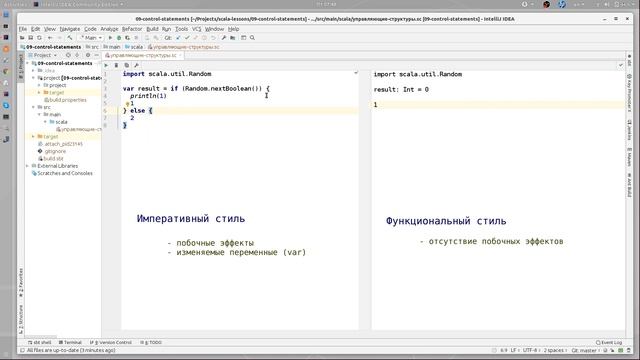The width and height of the screenshot is (640, 360).
Task: Open the Build menu
Action: pyautogui.click(x=152, y=29)
